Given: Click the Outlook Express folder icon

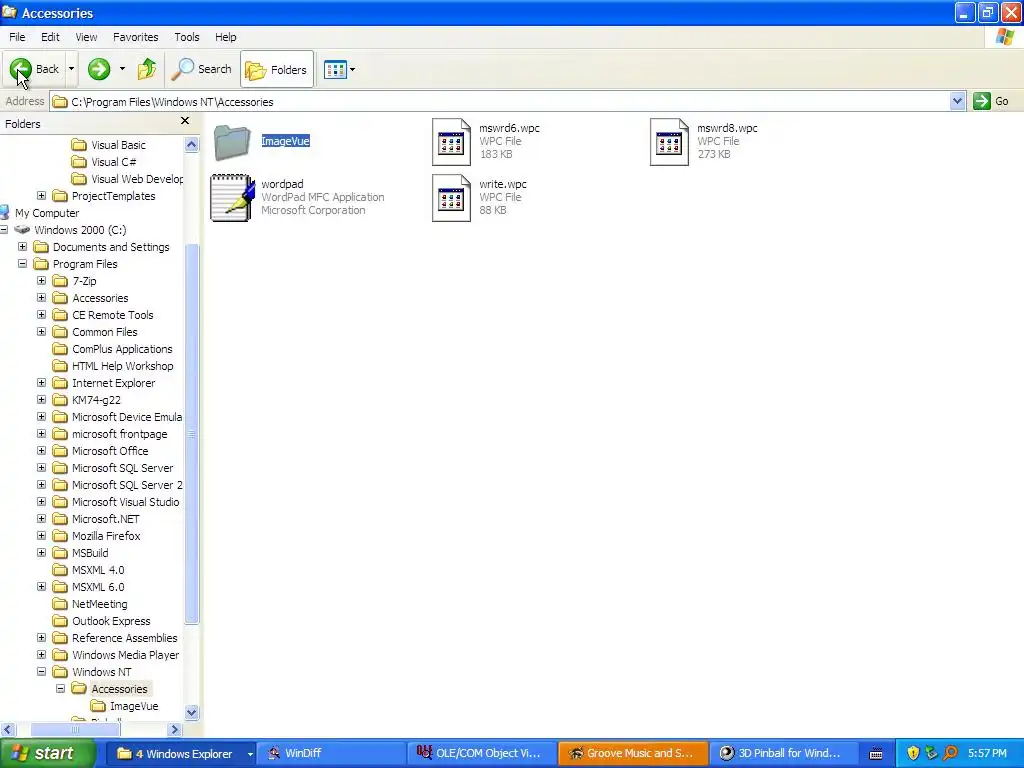Looking at the screenshot, I should [x=60, y=620].
